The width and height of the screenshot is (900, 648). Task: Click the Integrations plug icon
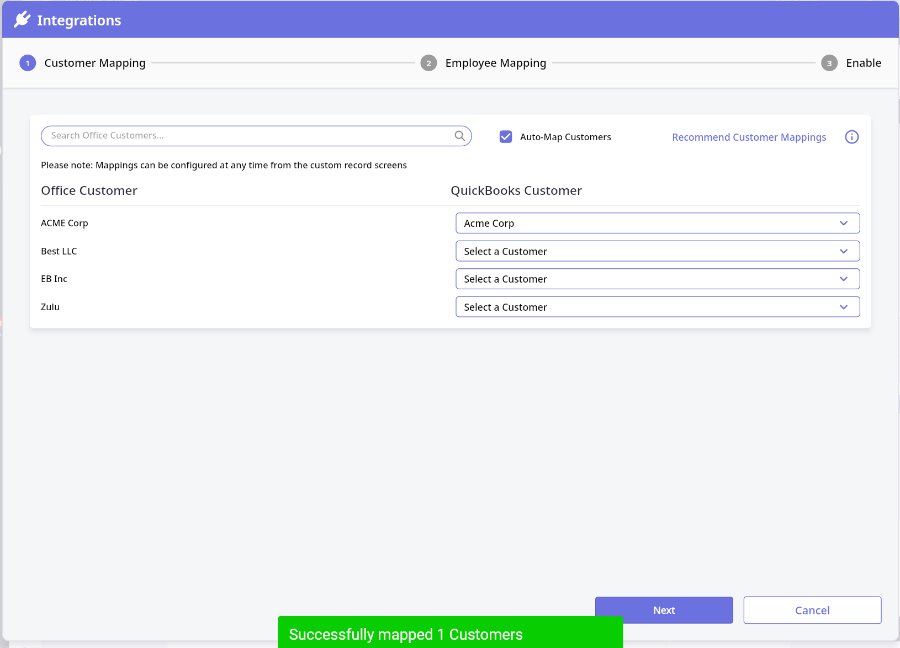22,20
